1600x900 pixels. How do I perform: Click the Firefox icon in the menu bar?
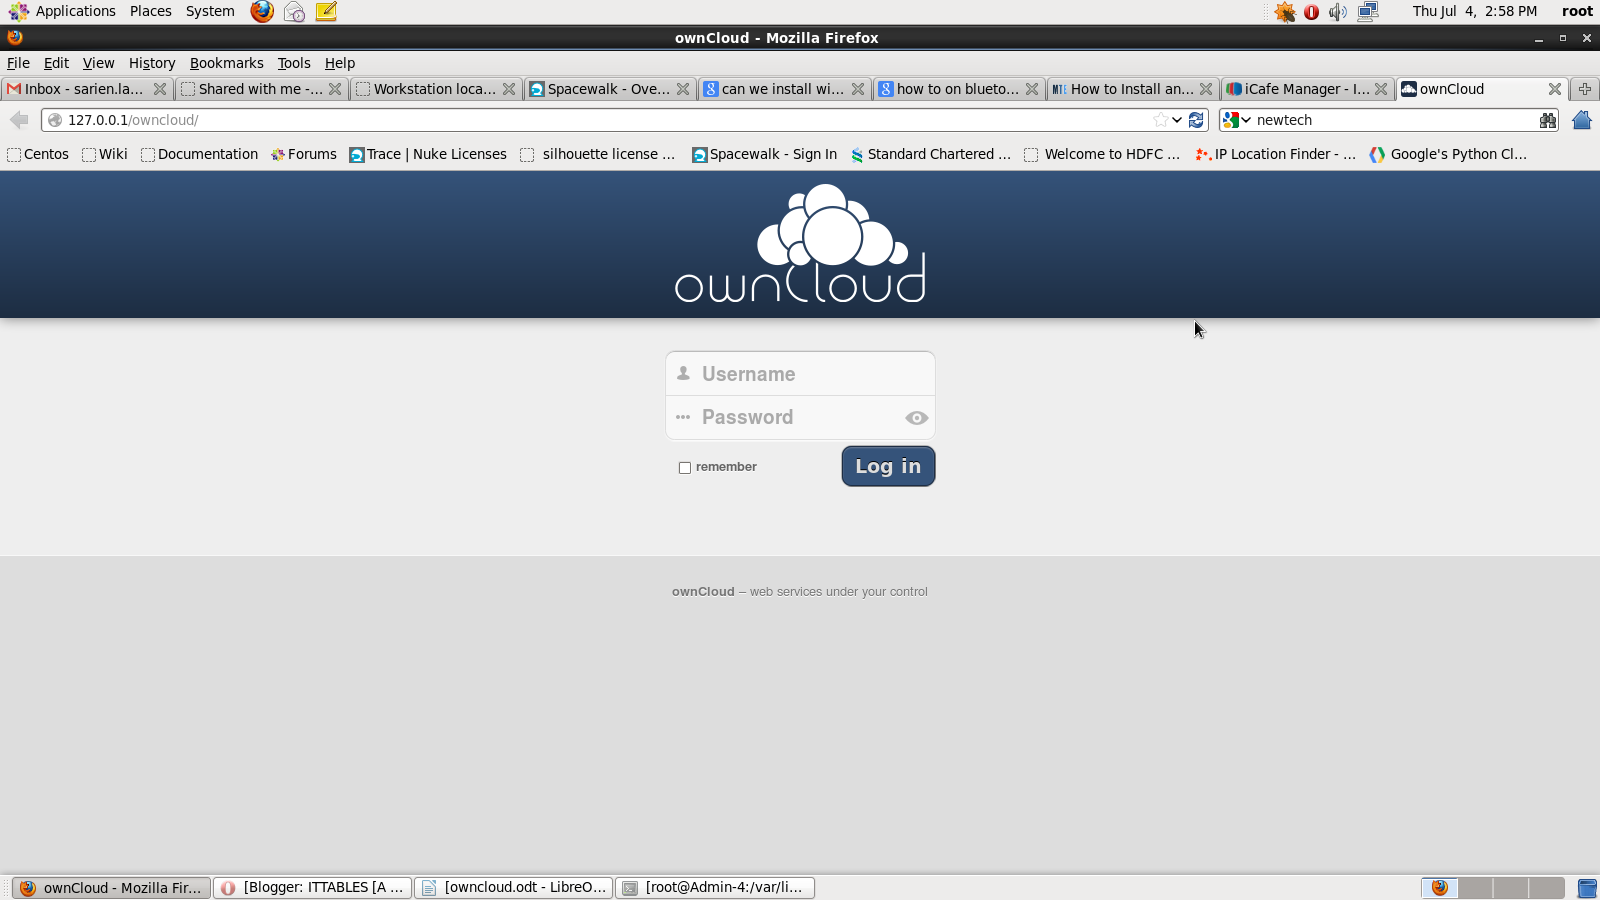[x=261, y=11]
